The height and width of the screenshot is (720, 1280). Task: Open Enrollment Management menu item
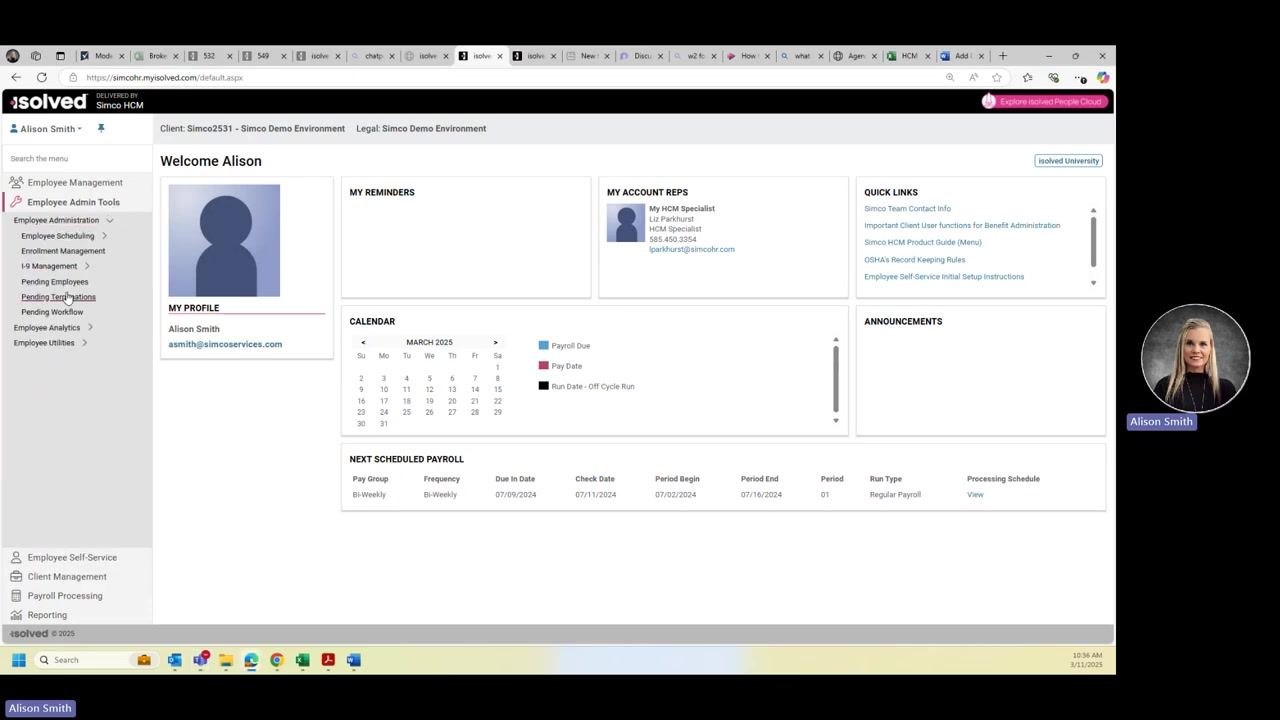pos(63,251)
